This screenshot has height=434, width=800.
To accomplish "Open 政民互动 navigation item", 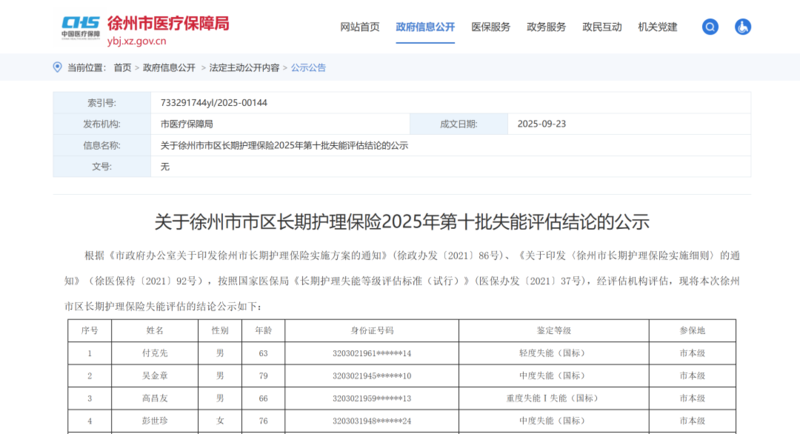I will click(x=602, y=27).
